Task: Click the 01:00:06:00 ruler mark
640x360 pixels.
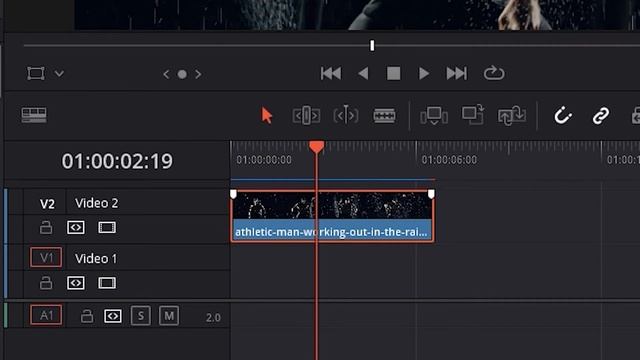Action: pos(449,160)
